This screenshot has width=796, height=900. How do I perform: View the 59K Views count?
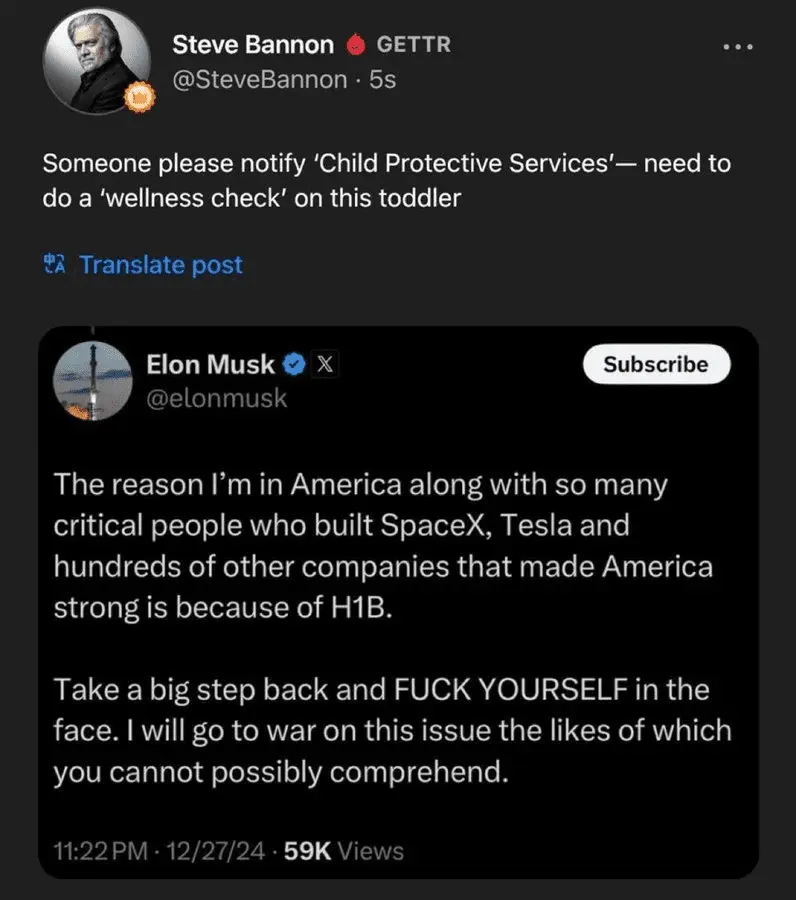point(344,851)
